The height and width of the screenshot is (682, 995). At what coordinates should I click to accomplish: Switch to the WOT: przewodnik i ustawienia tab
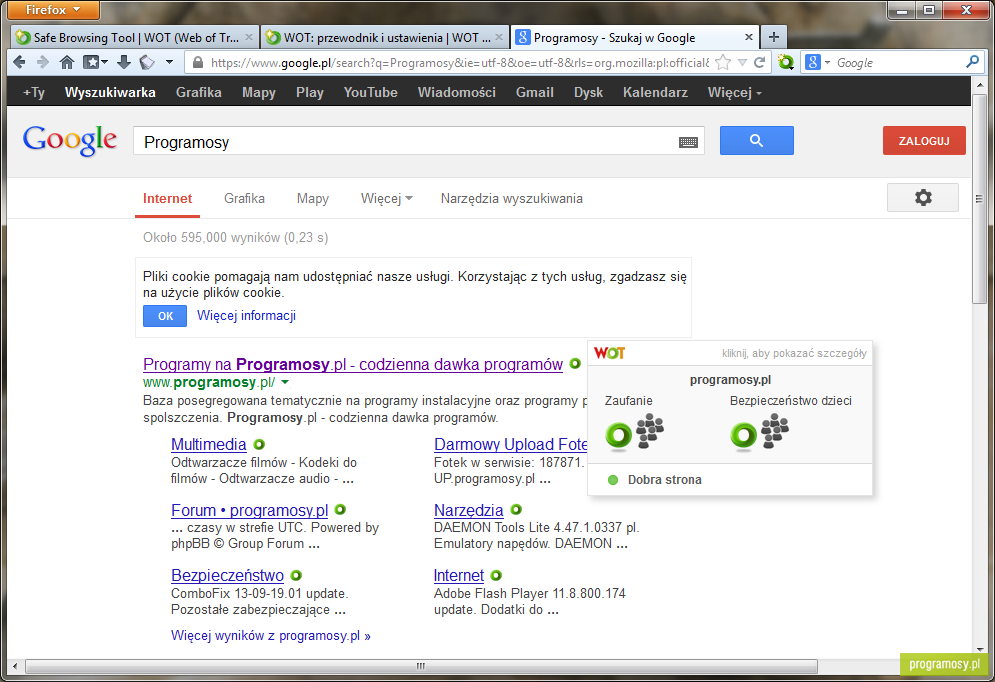pyautogui.click(x=386, y=37)
